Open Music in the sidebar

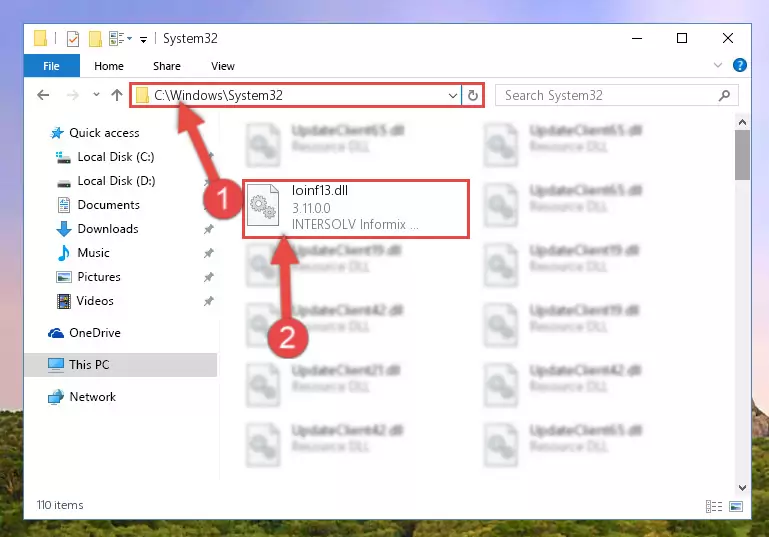tap(93, 253)
